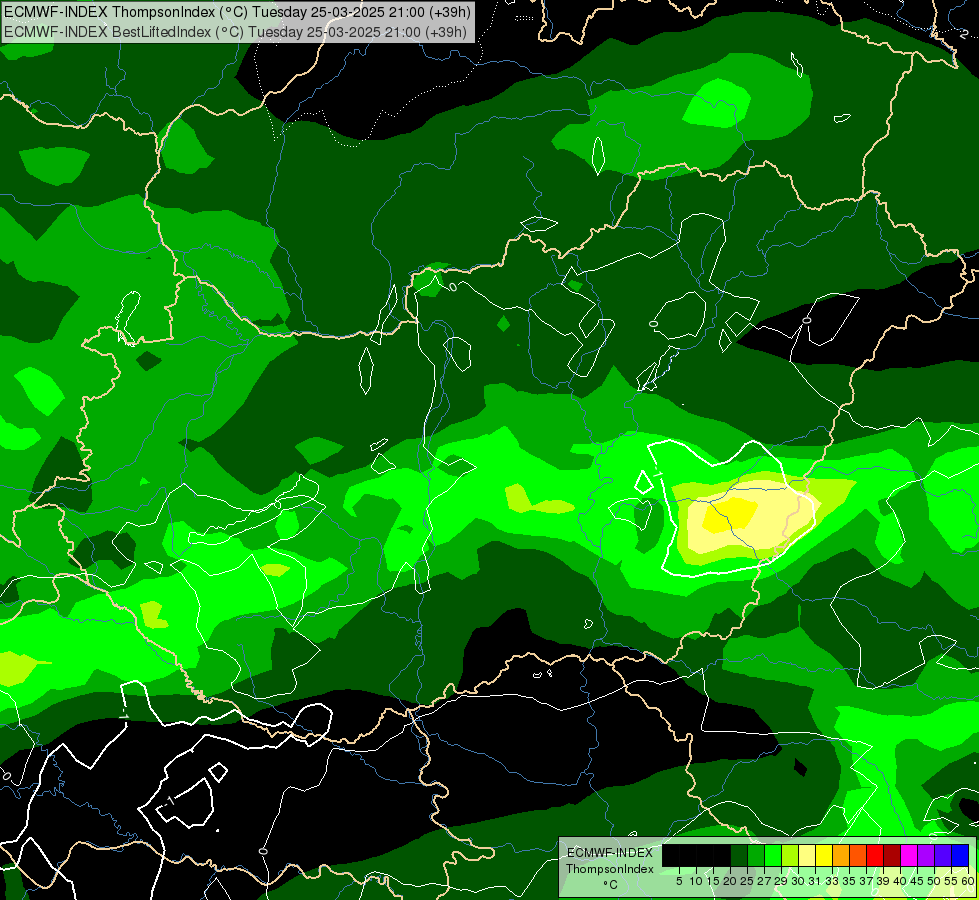The width and height of the screenshot is (979, 900).
Task: Click the legend tick label 27
Action: point(765,881)
